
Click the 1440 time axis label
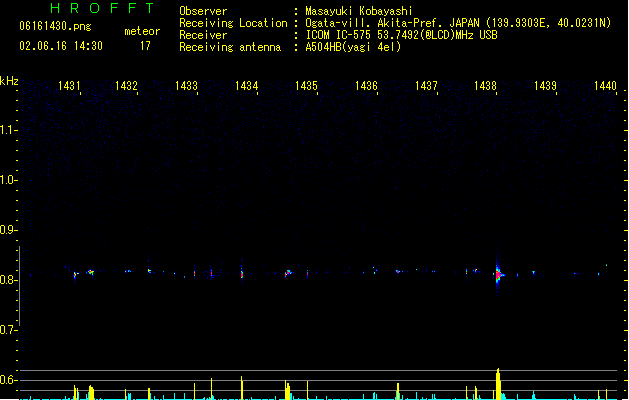[x=605, y=86]
